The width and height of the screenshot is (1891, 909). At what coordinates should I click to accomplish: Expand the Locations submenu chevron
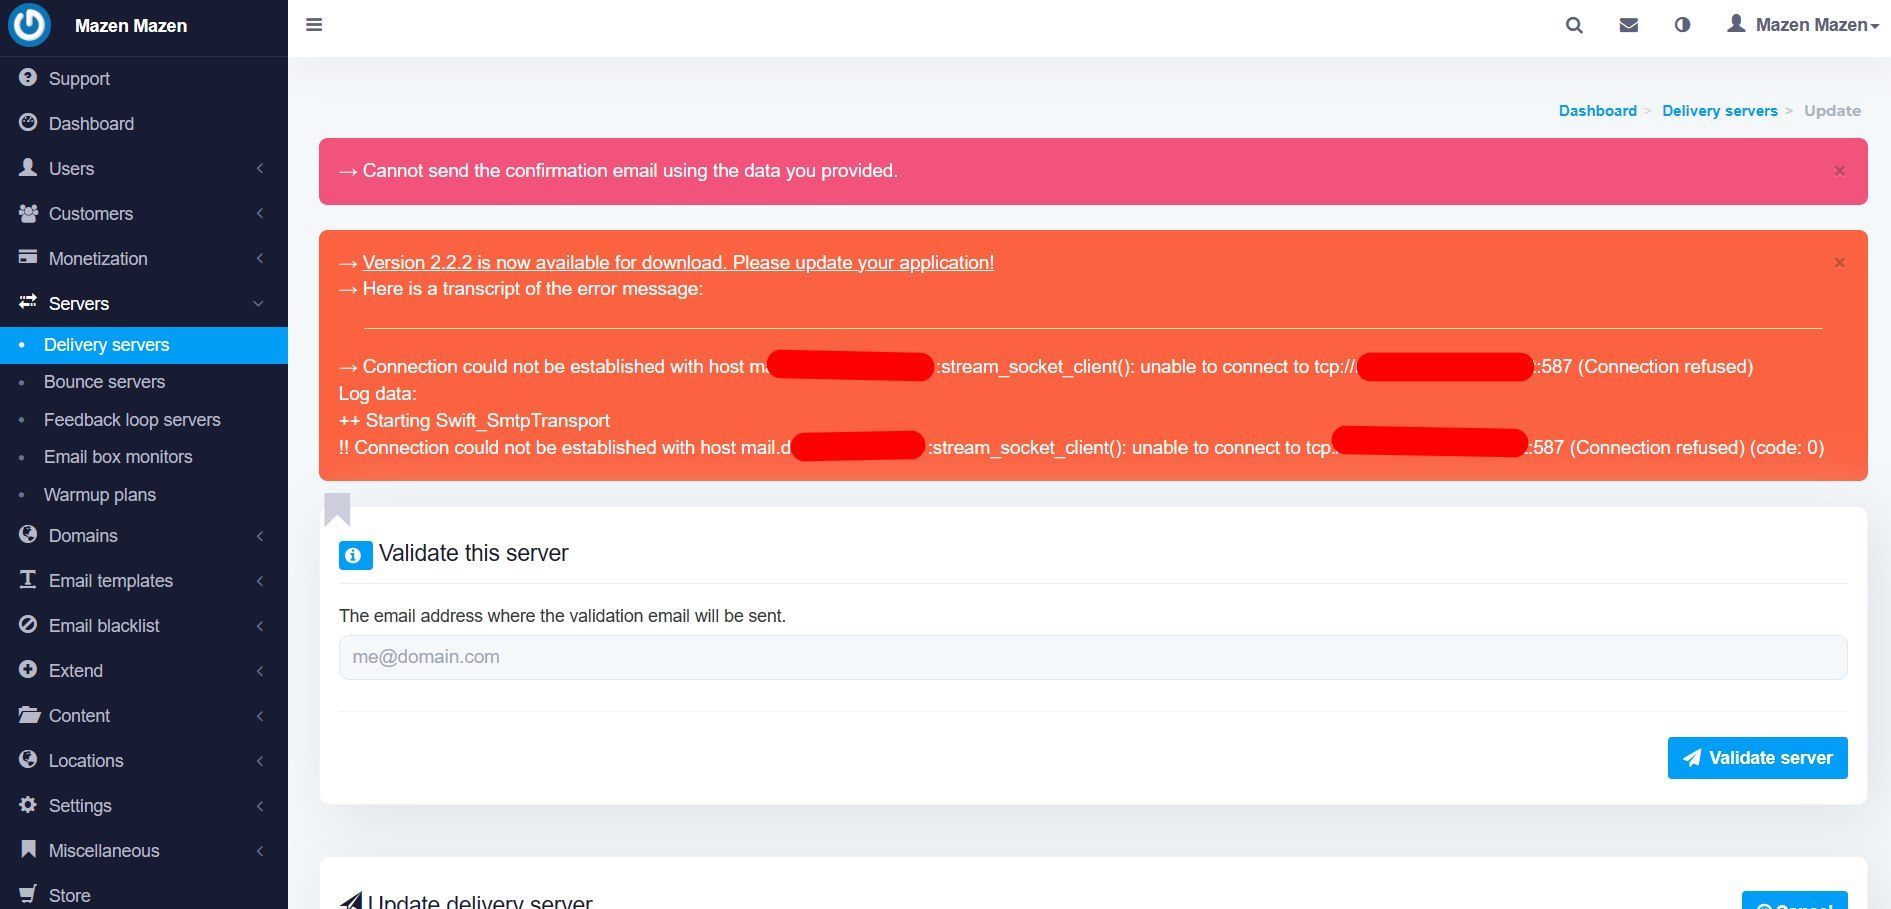point(260,761)
